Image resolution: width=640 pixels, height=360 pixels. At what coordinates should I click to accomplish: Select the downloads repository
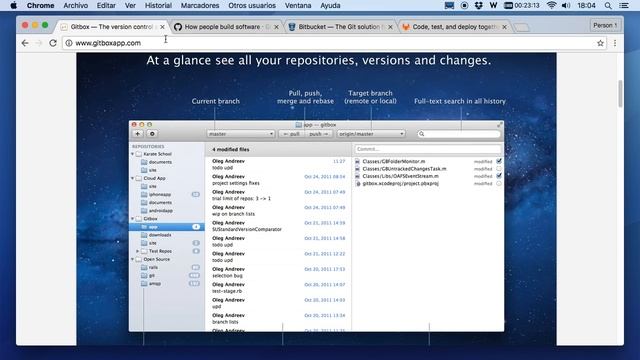click(167, 235)
